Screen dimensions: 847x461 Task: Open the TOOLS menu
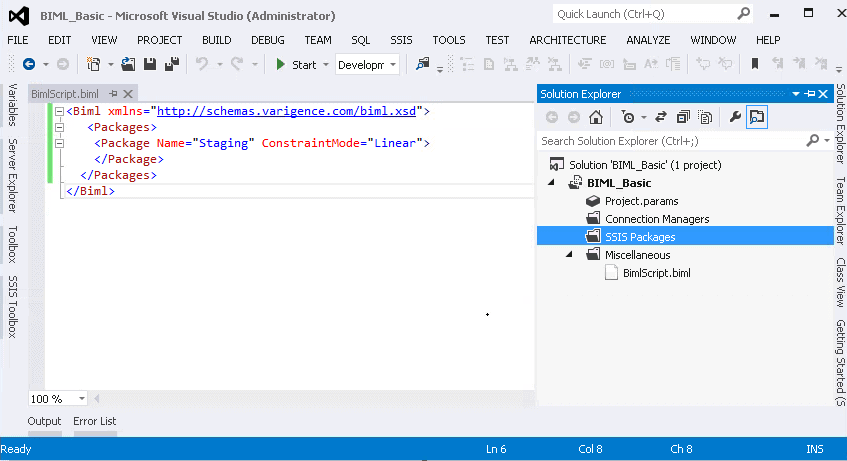(x=449, y=40)
